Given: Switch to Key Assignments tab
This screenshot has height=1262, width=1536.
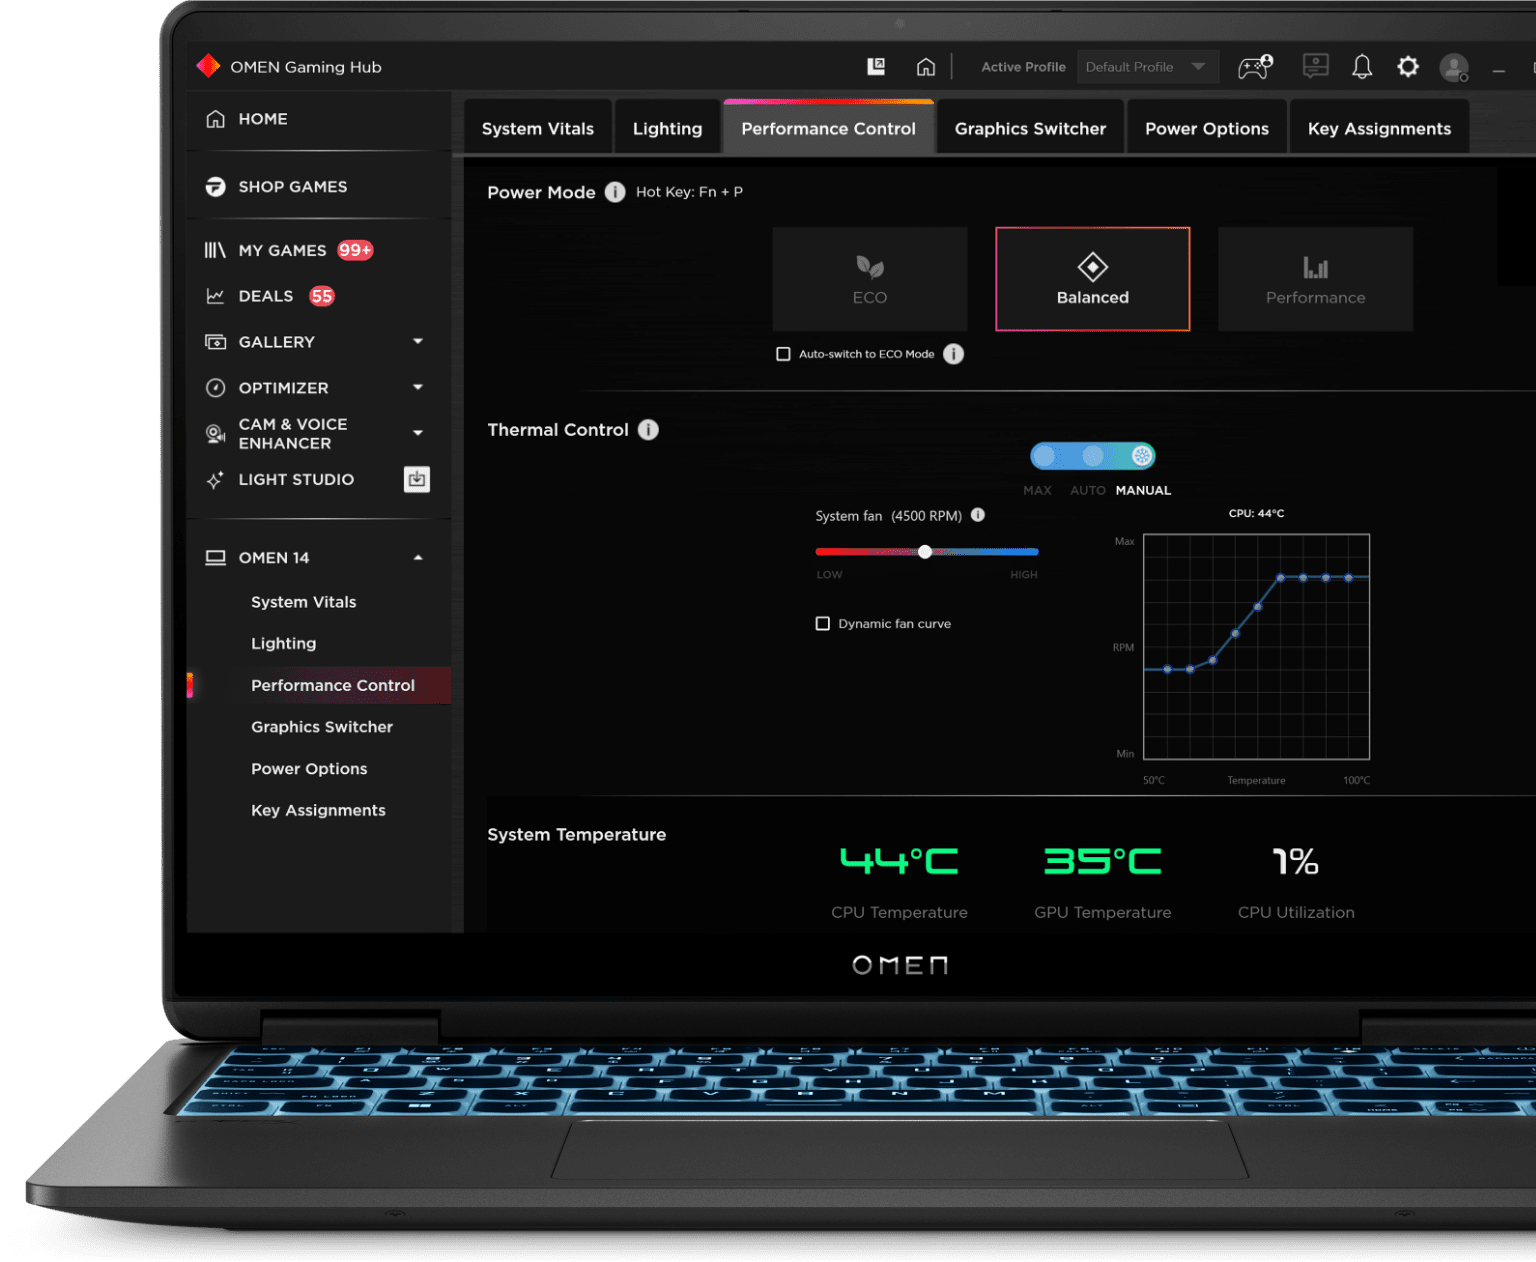Looking at the screenshot, I should coord(1379,128).
